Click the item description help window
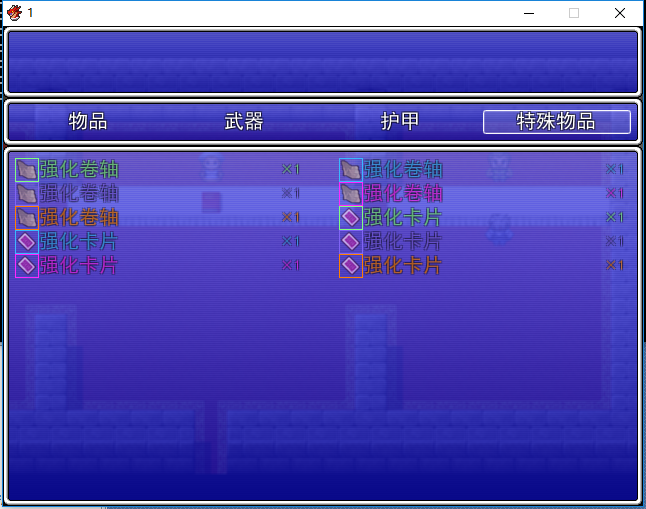Viewport: 646px width, 509px height. pyautogui.click(x=323, y=62)
